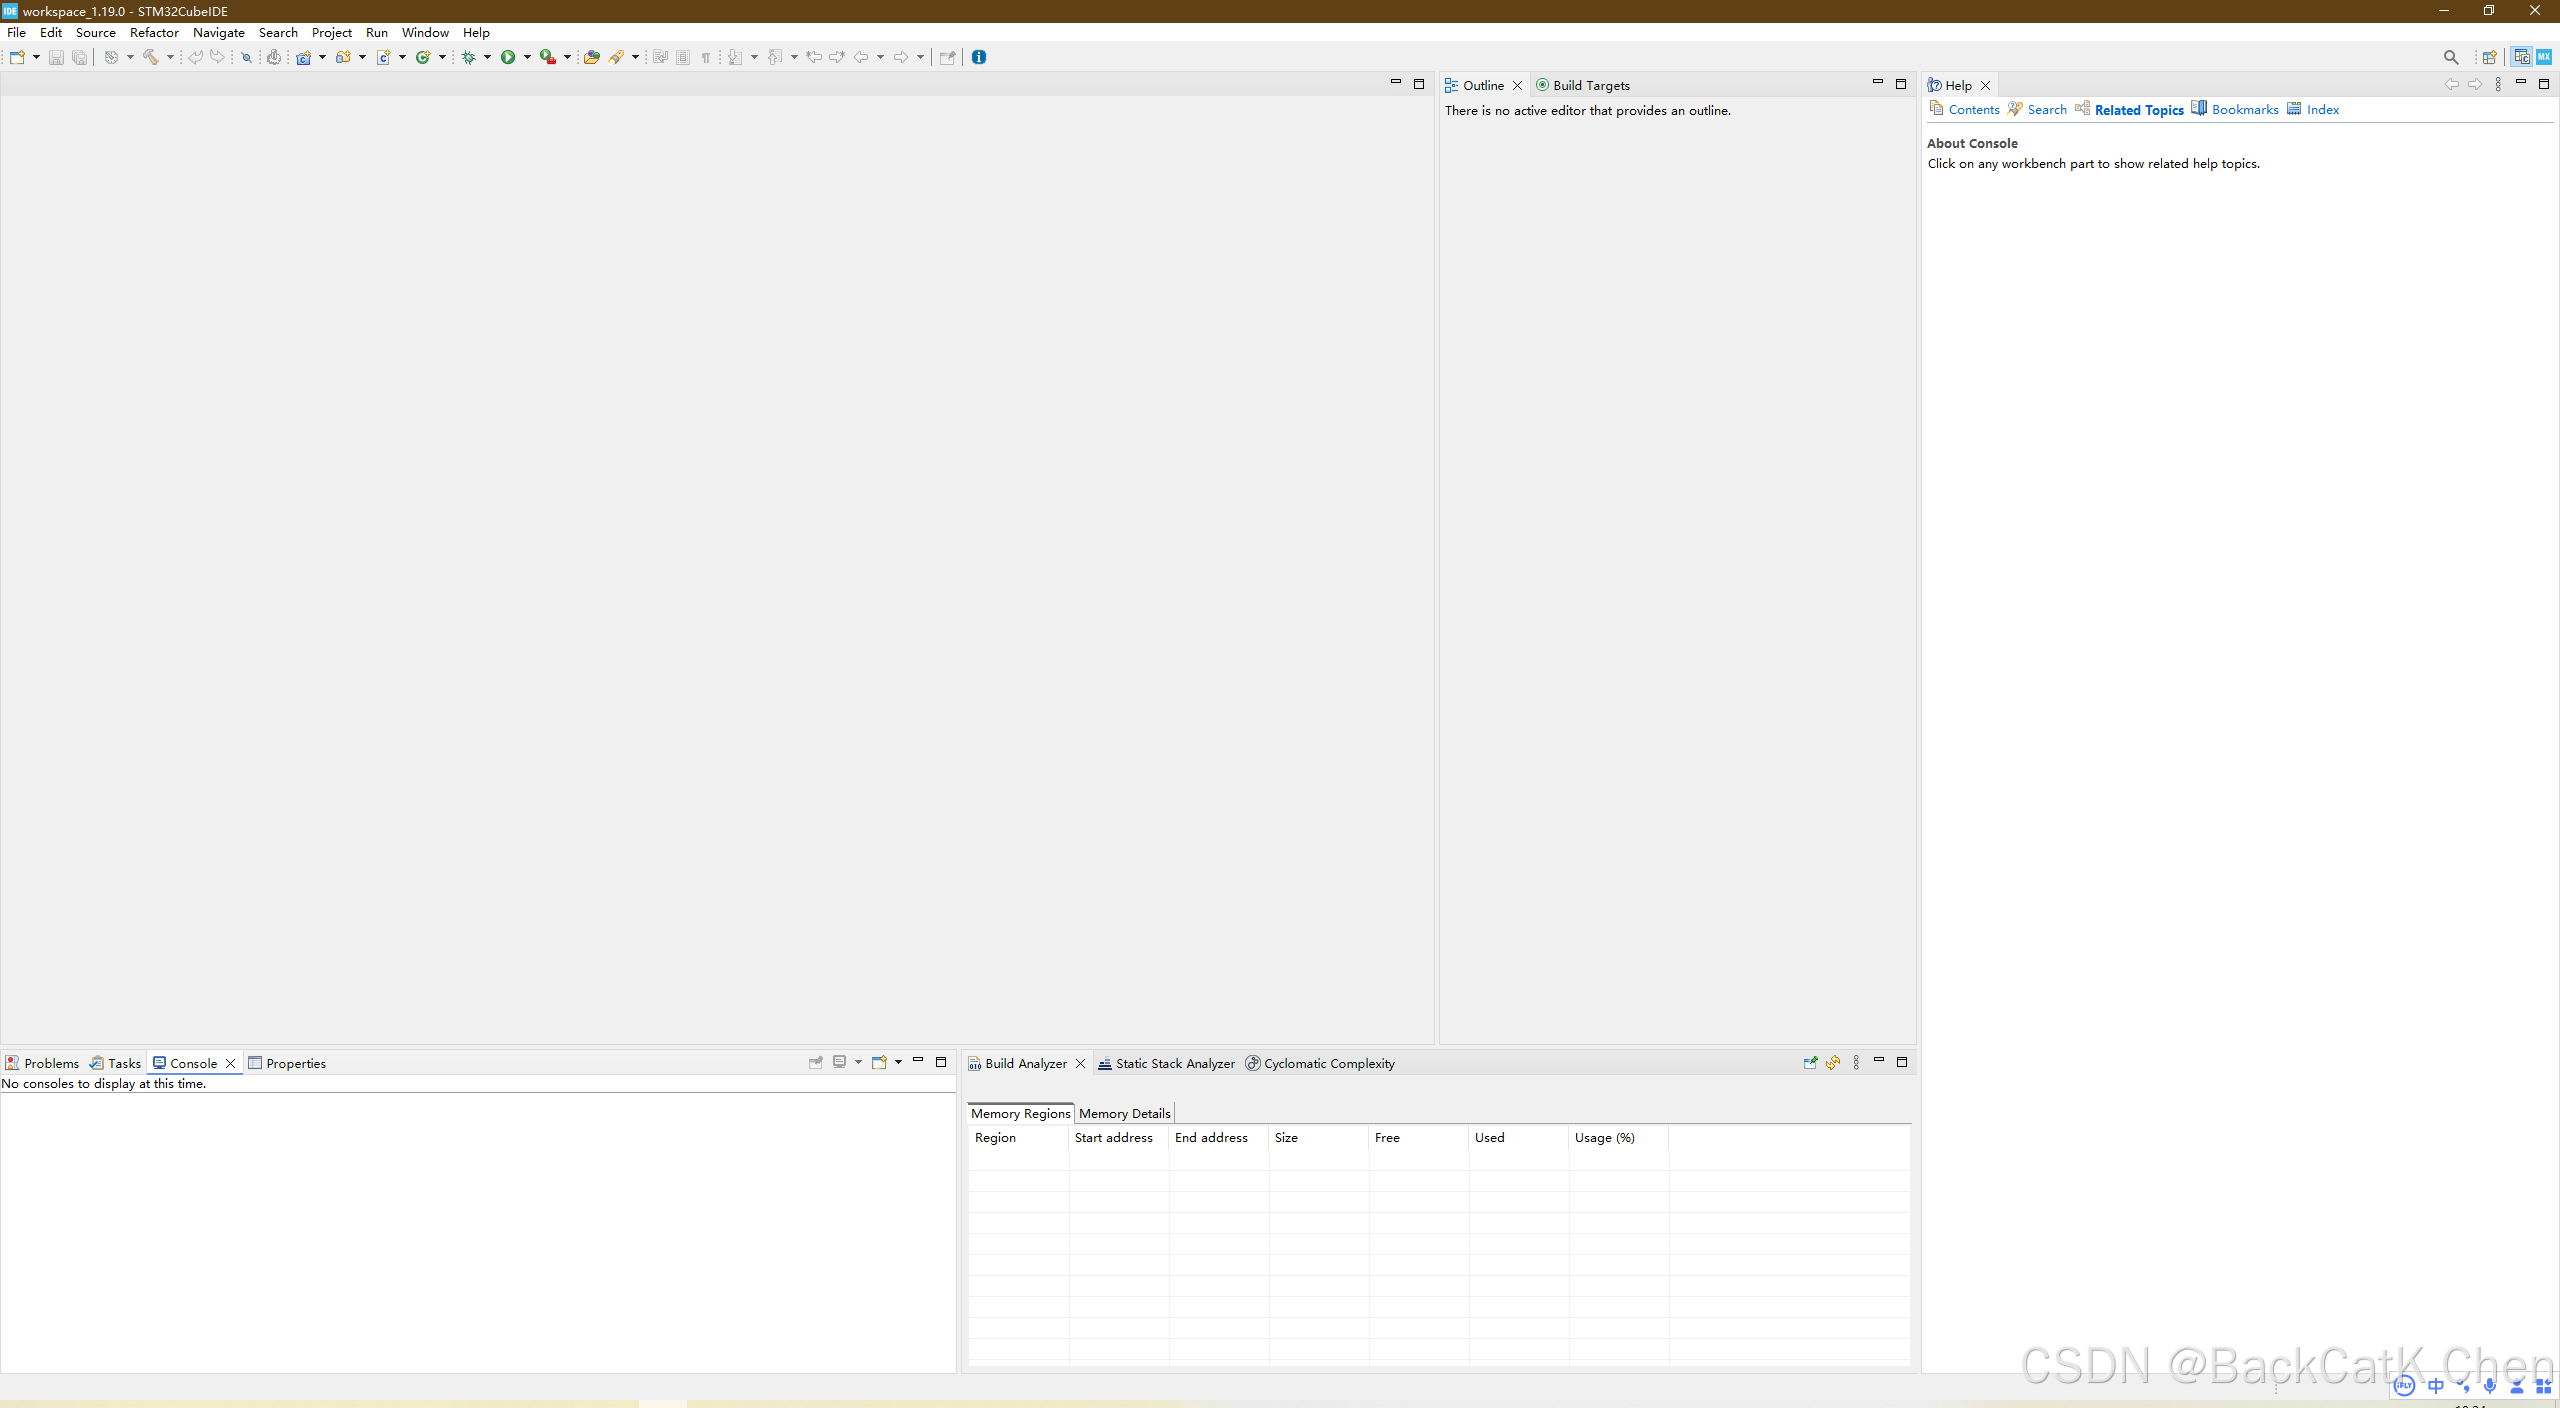Click Pin Console icon in Console toolbar
The width and height of the screenshot is (2560, 1408).
click(x=816, y=1063)
